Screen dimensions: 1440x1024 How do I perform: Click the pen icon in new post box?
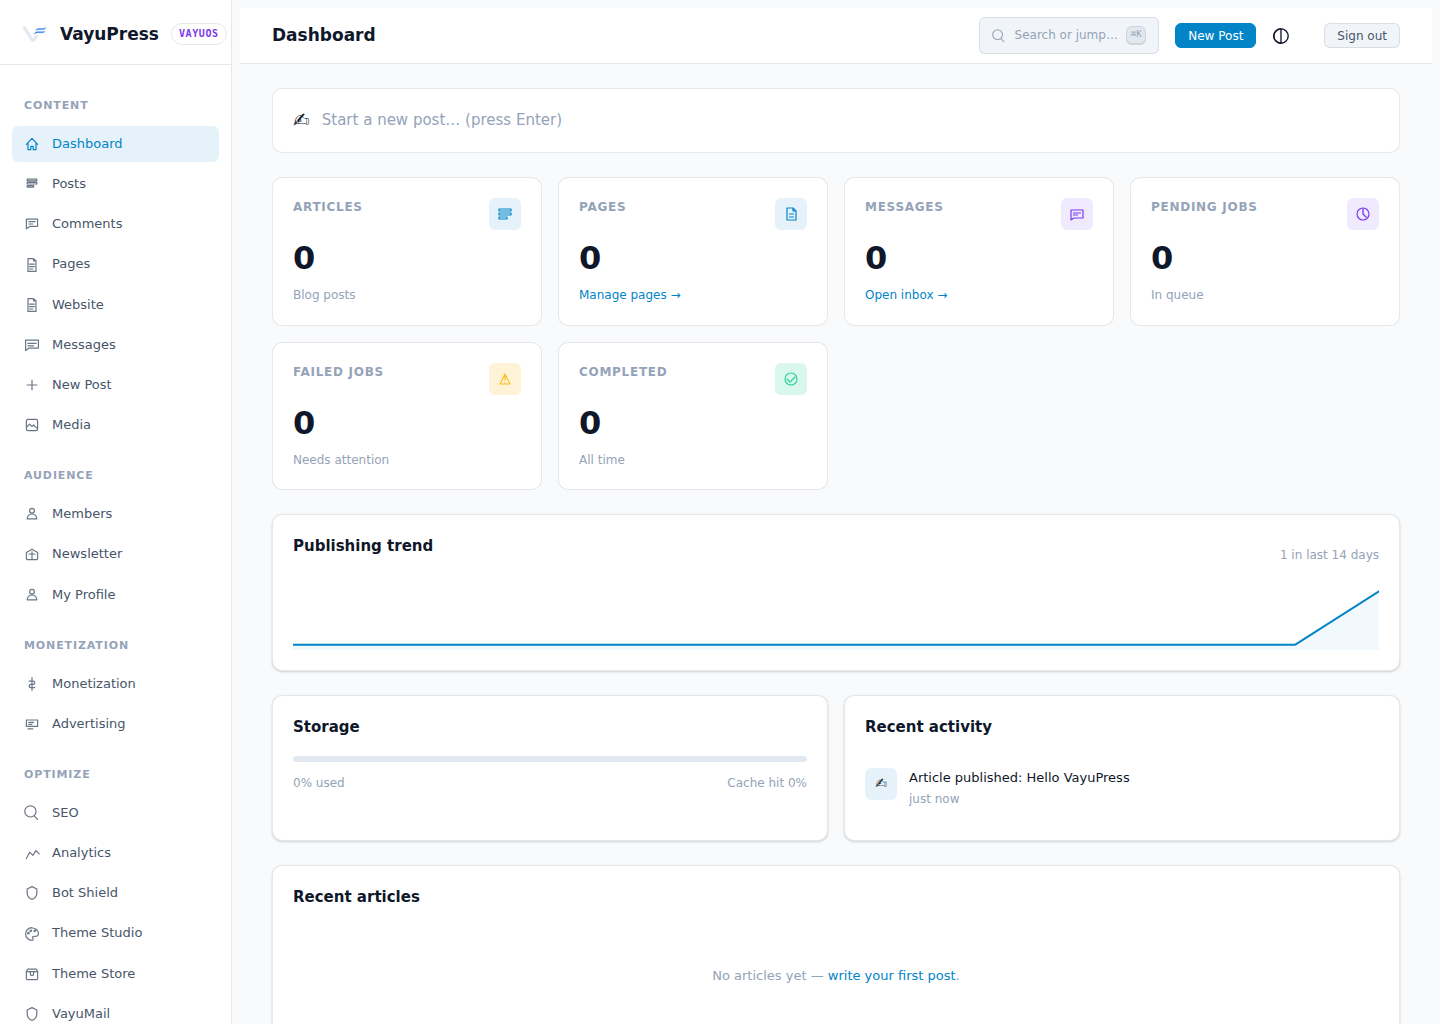(x=301, y=120)
